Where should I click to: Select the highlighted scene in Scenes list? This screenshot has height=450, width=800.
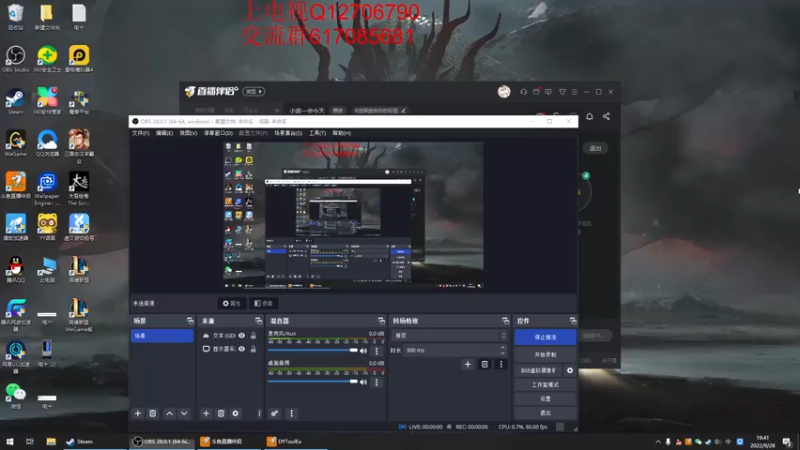point(162,336)
